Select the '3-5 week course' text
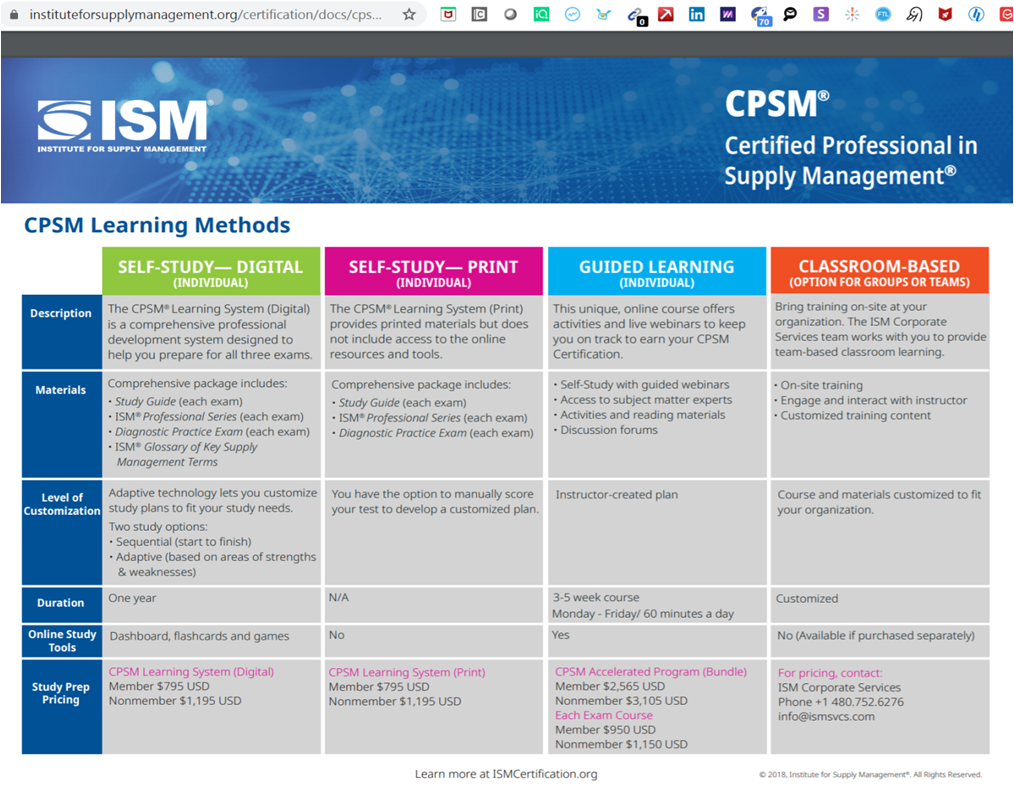The width and height of the screenshot is (1014, 791). [596, 598]
